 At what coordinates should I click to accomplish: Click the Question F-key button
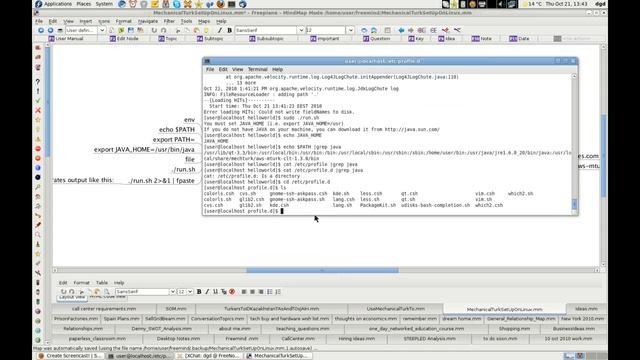(376, 39)
